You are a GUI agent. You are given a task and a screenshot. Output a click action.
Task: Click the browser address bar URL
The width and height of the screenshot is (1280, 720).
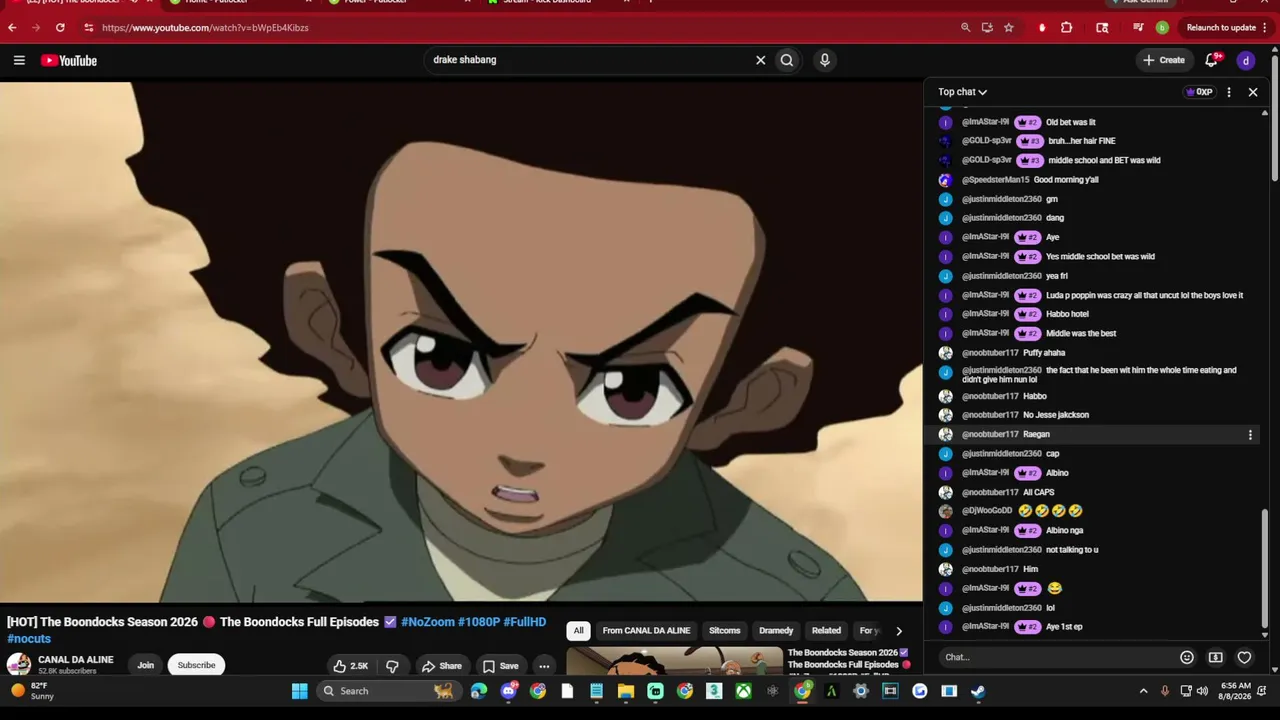[x=205, y=28]
